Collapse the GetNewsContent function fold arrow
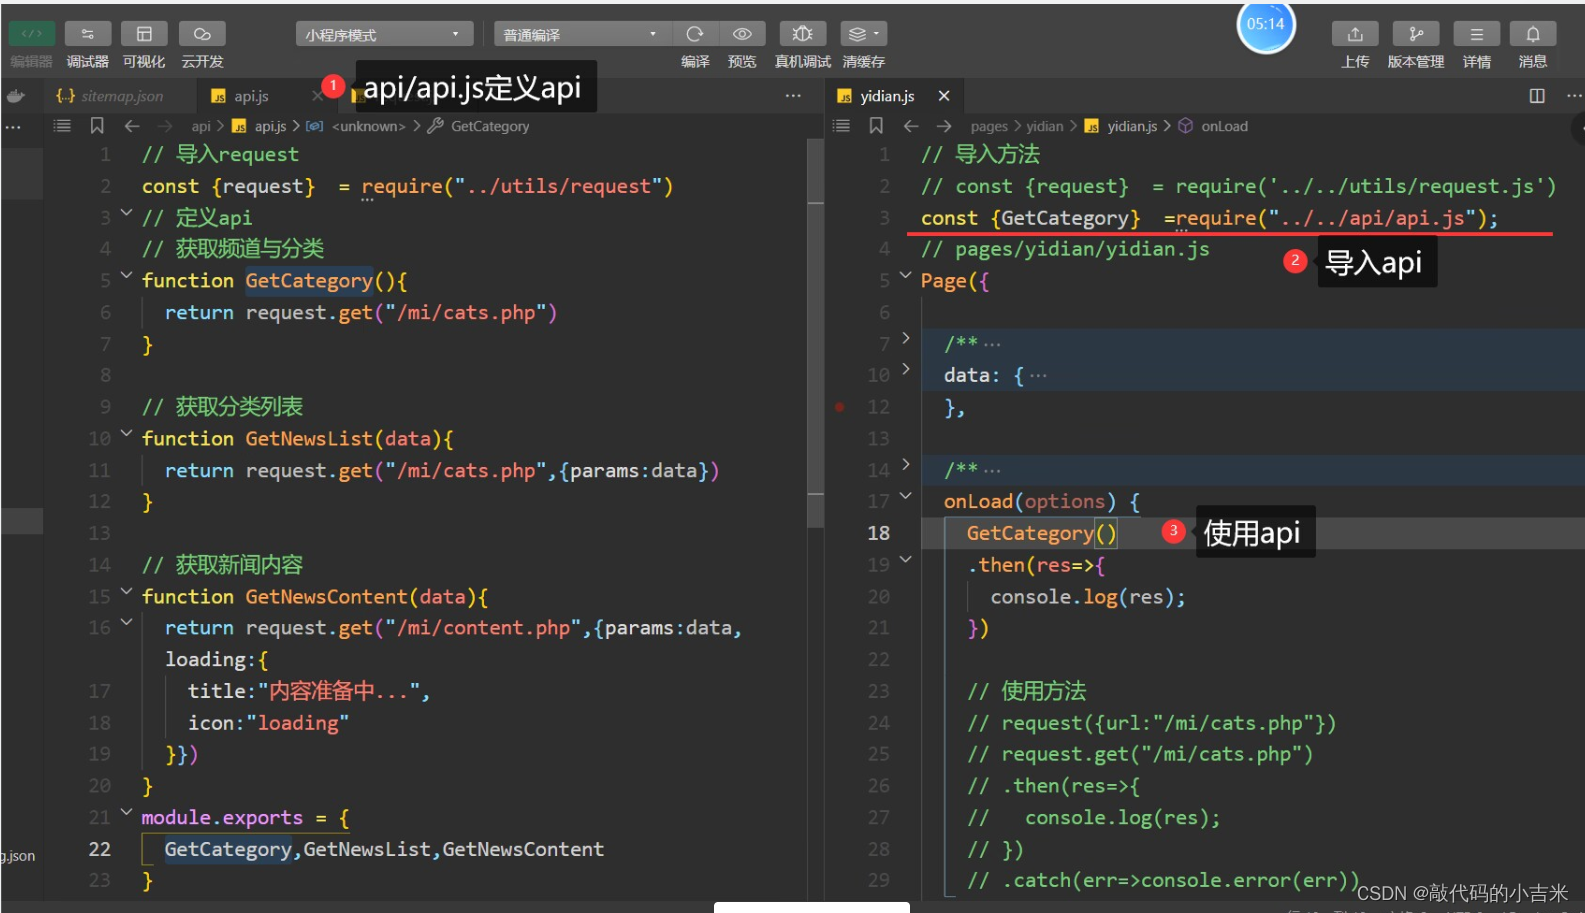 126,591
